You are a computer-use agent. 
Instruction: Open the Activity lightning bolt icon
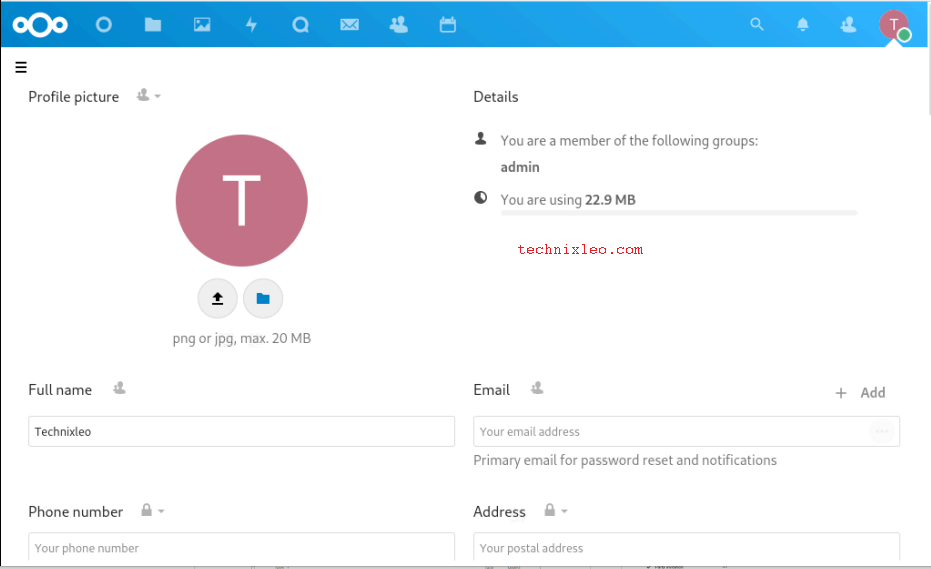(251, 25)
